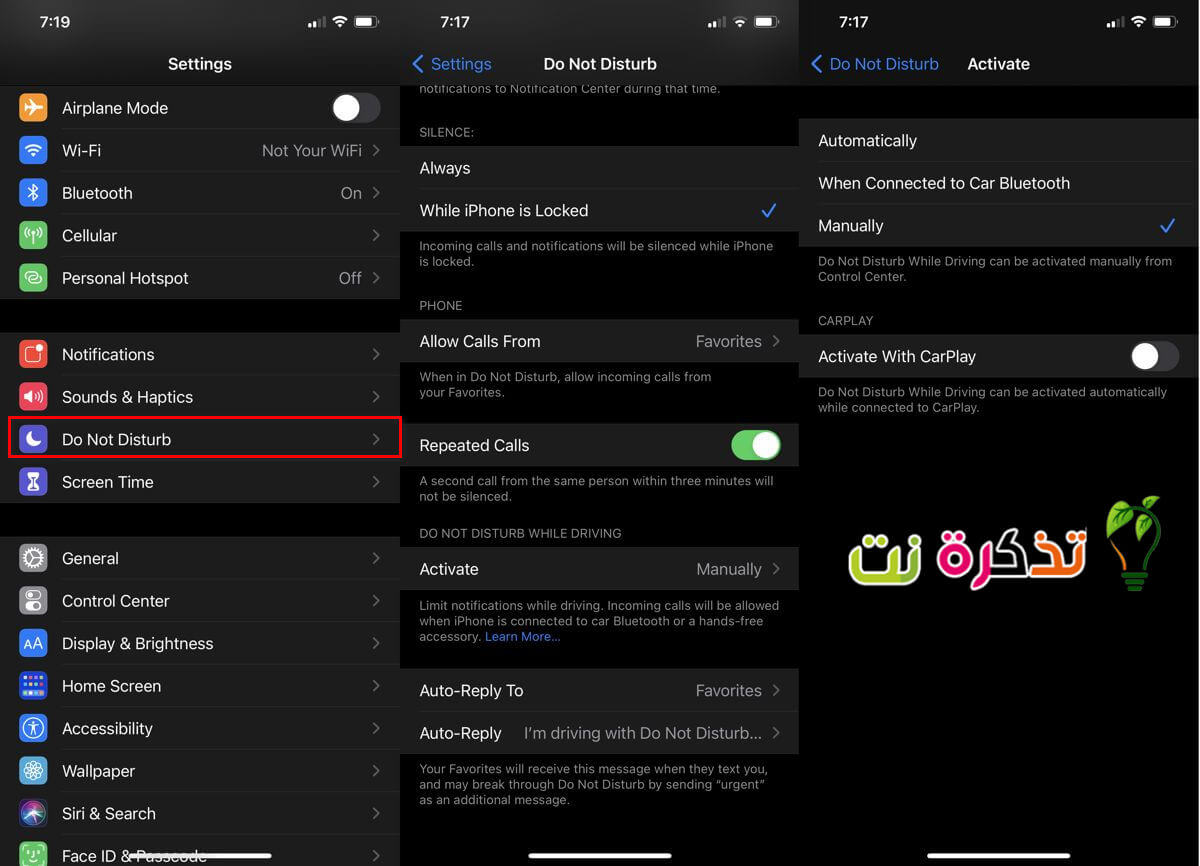Viewport: 1200px width, 866px height.
Task: Tap the Wallpaper flower icon
Action: 33,771
